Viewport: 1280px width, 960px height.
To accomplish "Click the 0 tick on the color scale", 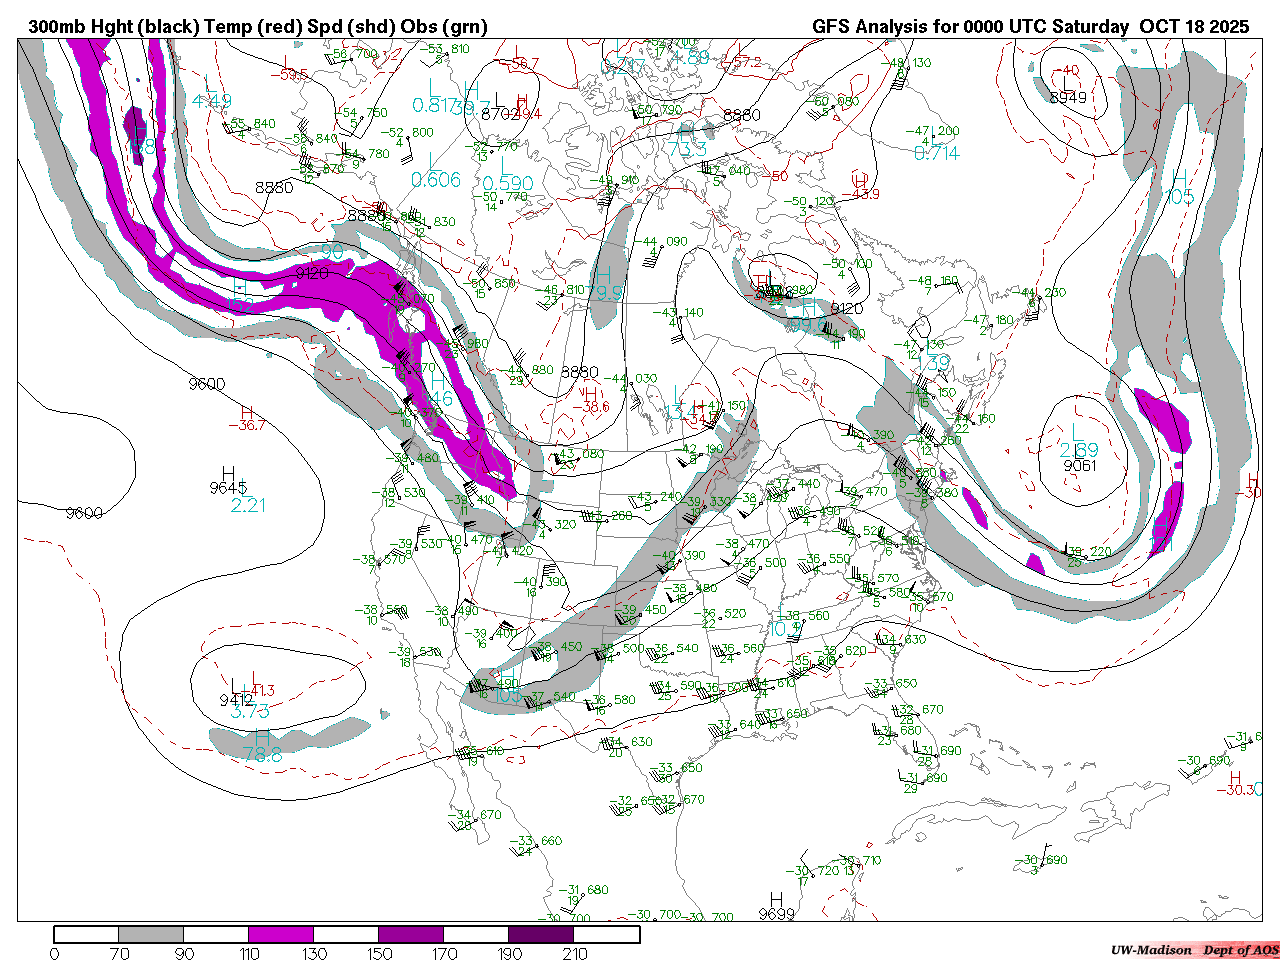I will click(x=54, y=954).
